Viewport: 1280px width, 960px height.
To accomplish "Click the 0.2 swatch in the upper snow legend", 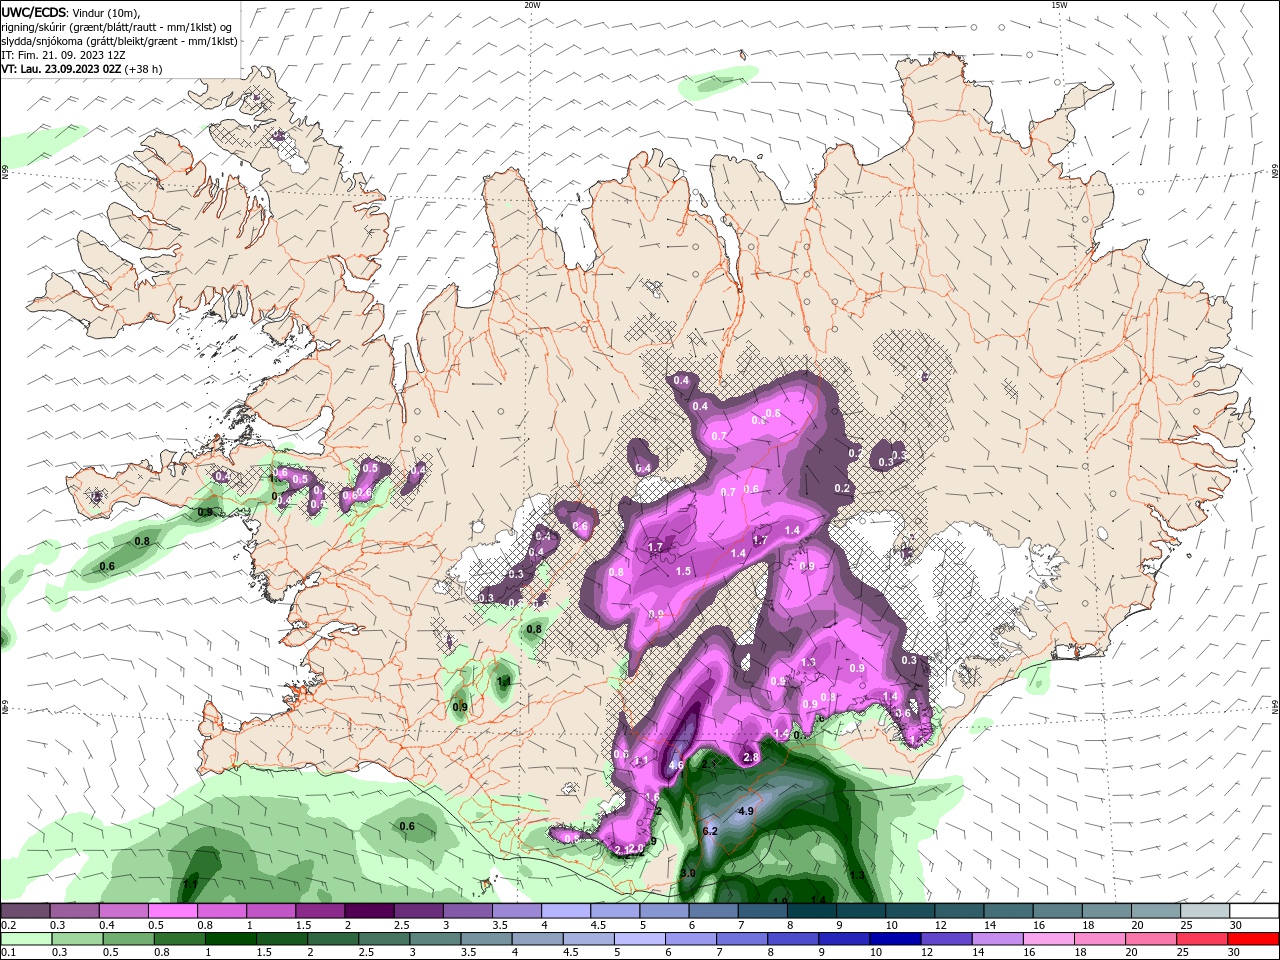I will (x=25, y=911).
